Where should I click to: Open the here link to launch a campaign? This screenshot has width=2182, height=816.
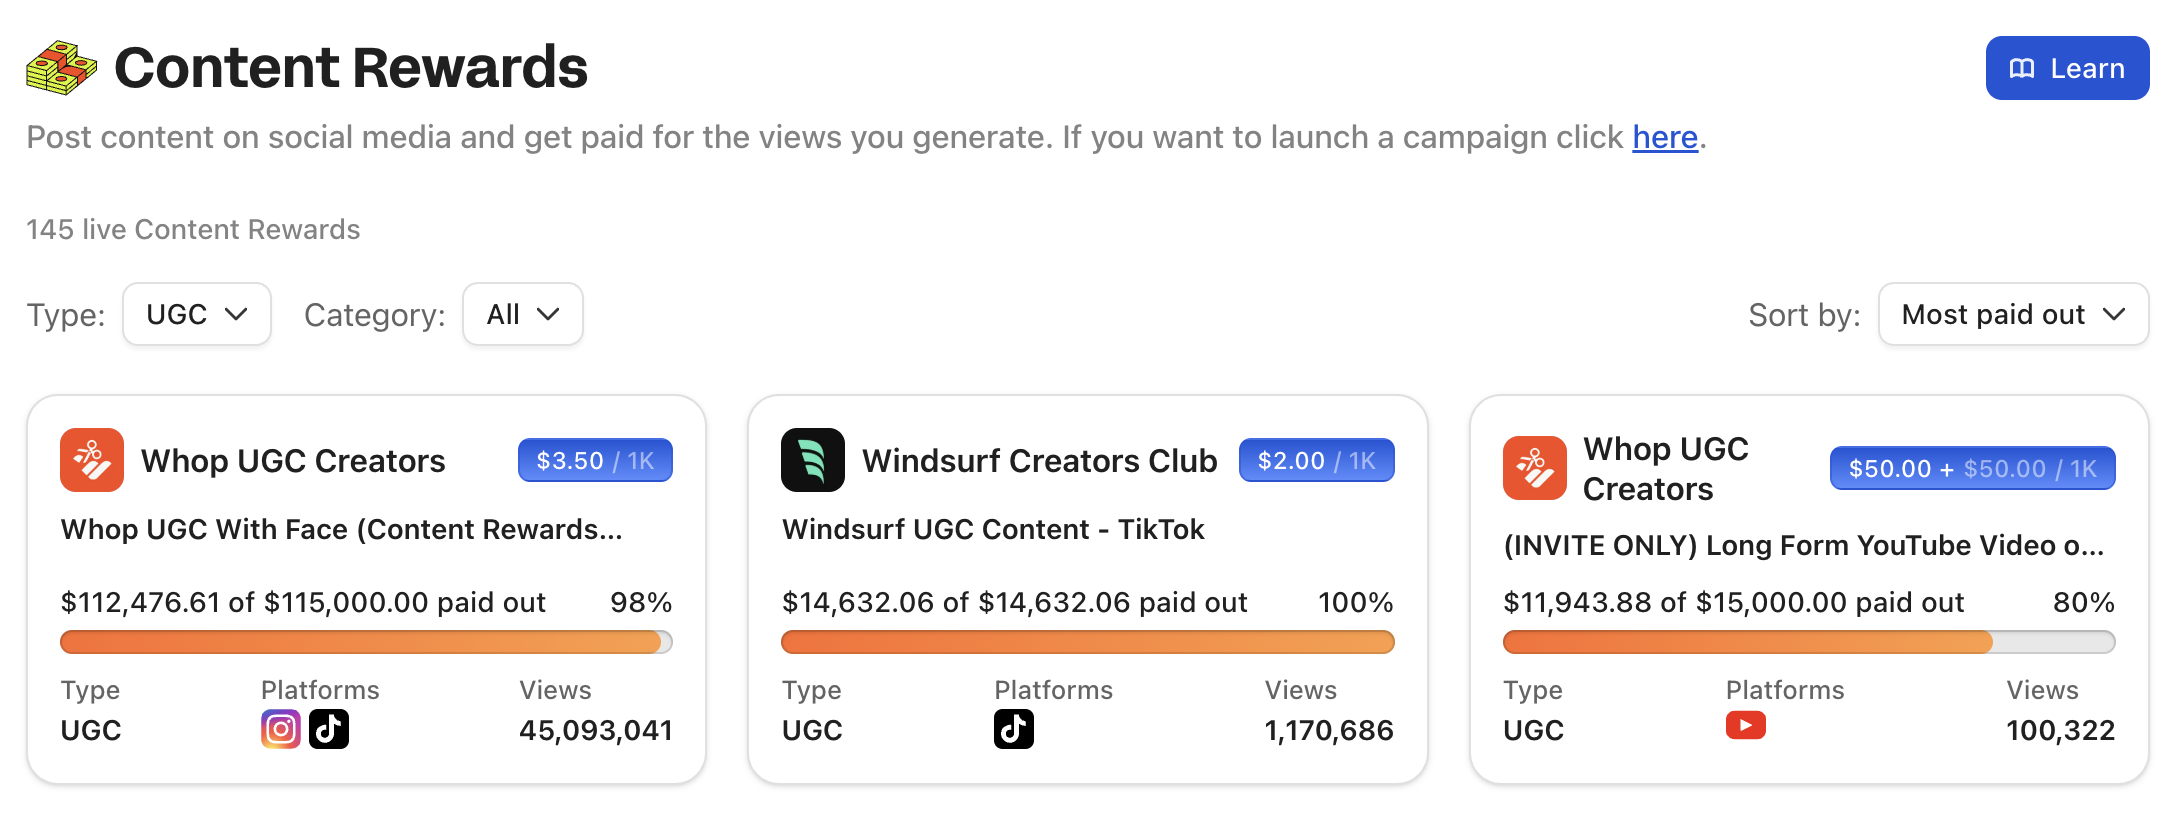point(1663,137)
